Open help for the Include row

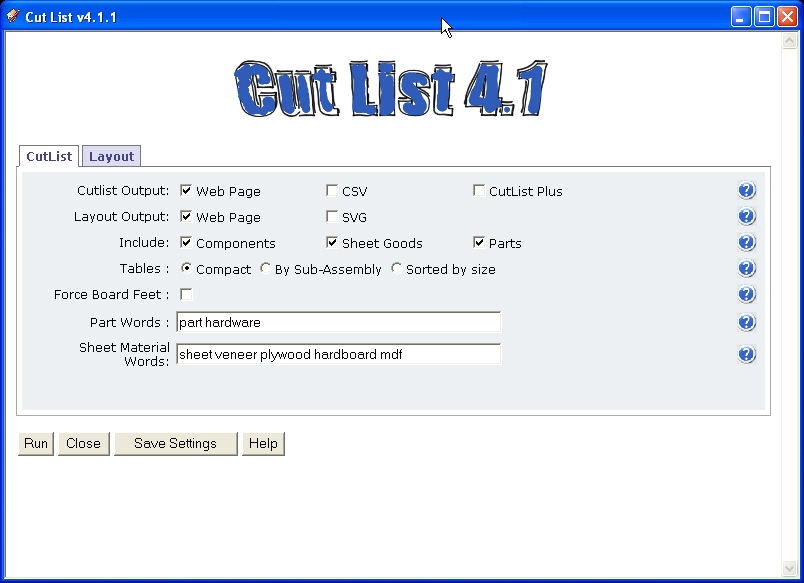pos(747,241)
